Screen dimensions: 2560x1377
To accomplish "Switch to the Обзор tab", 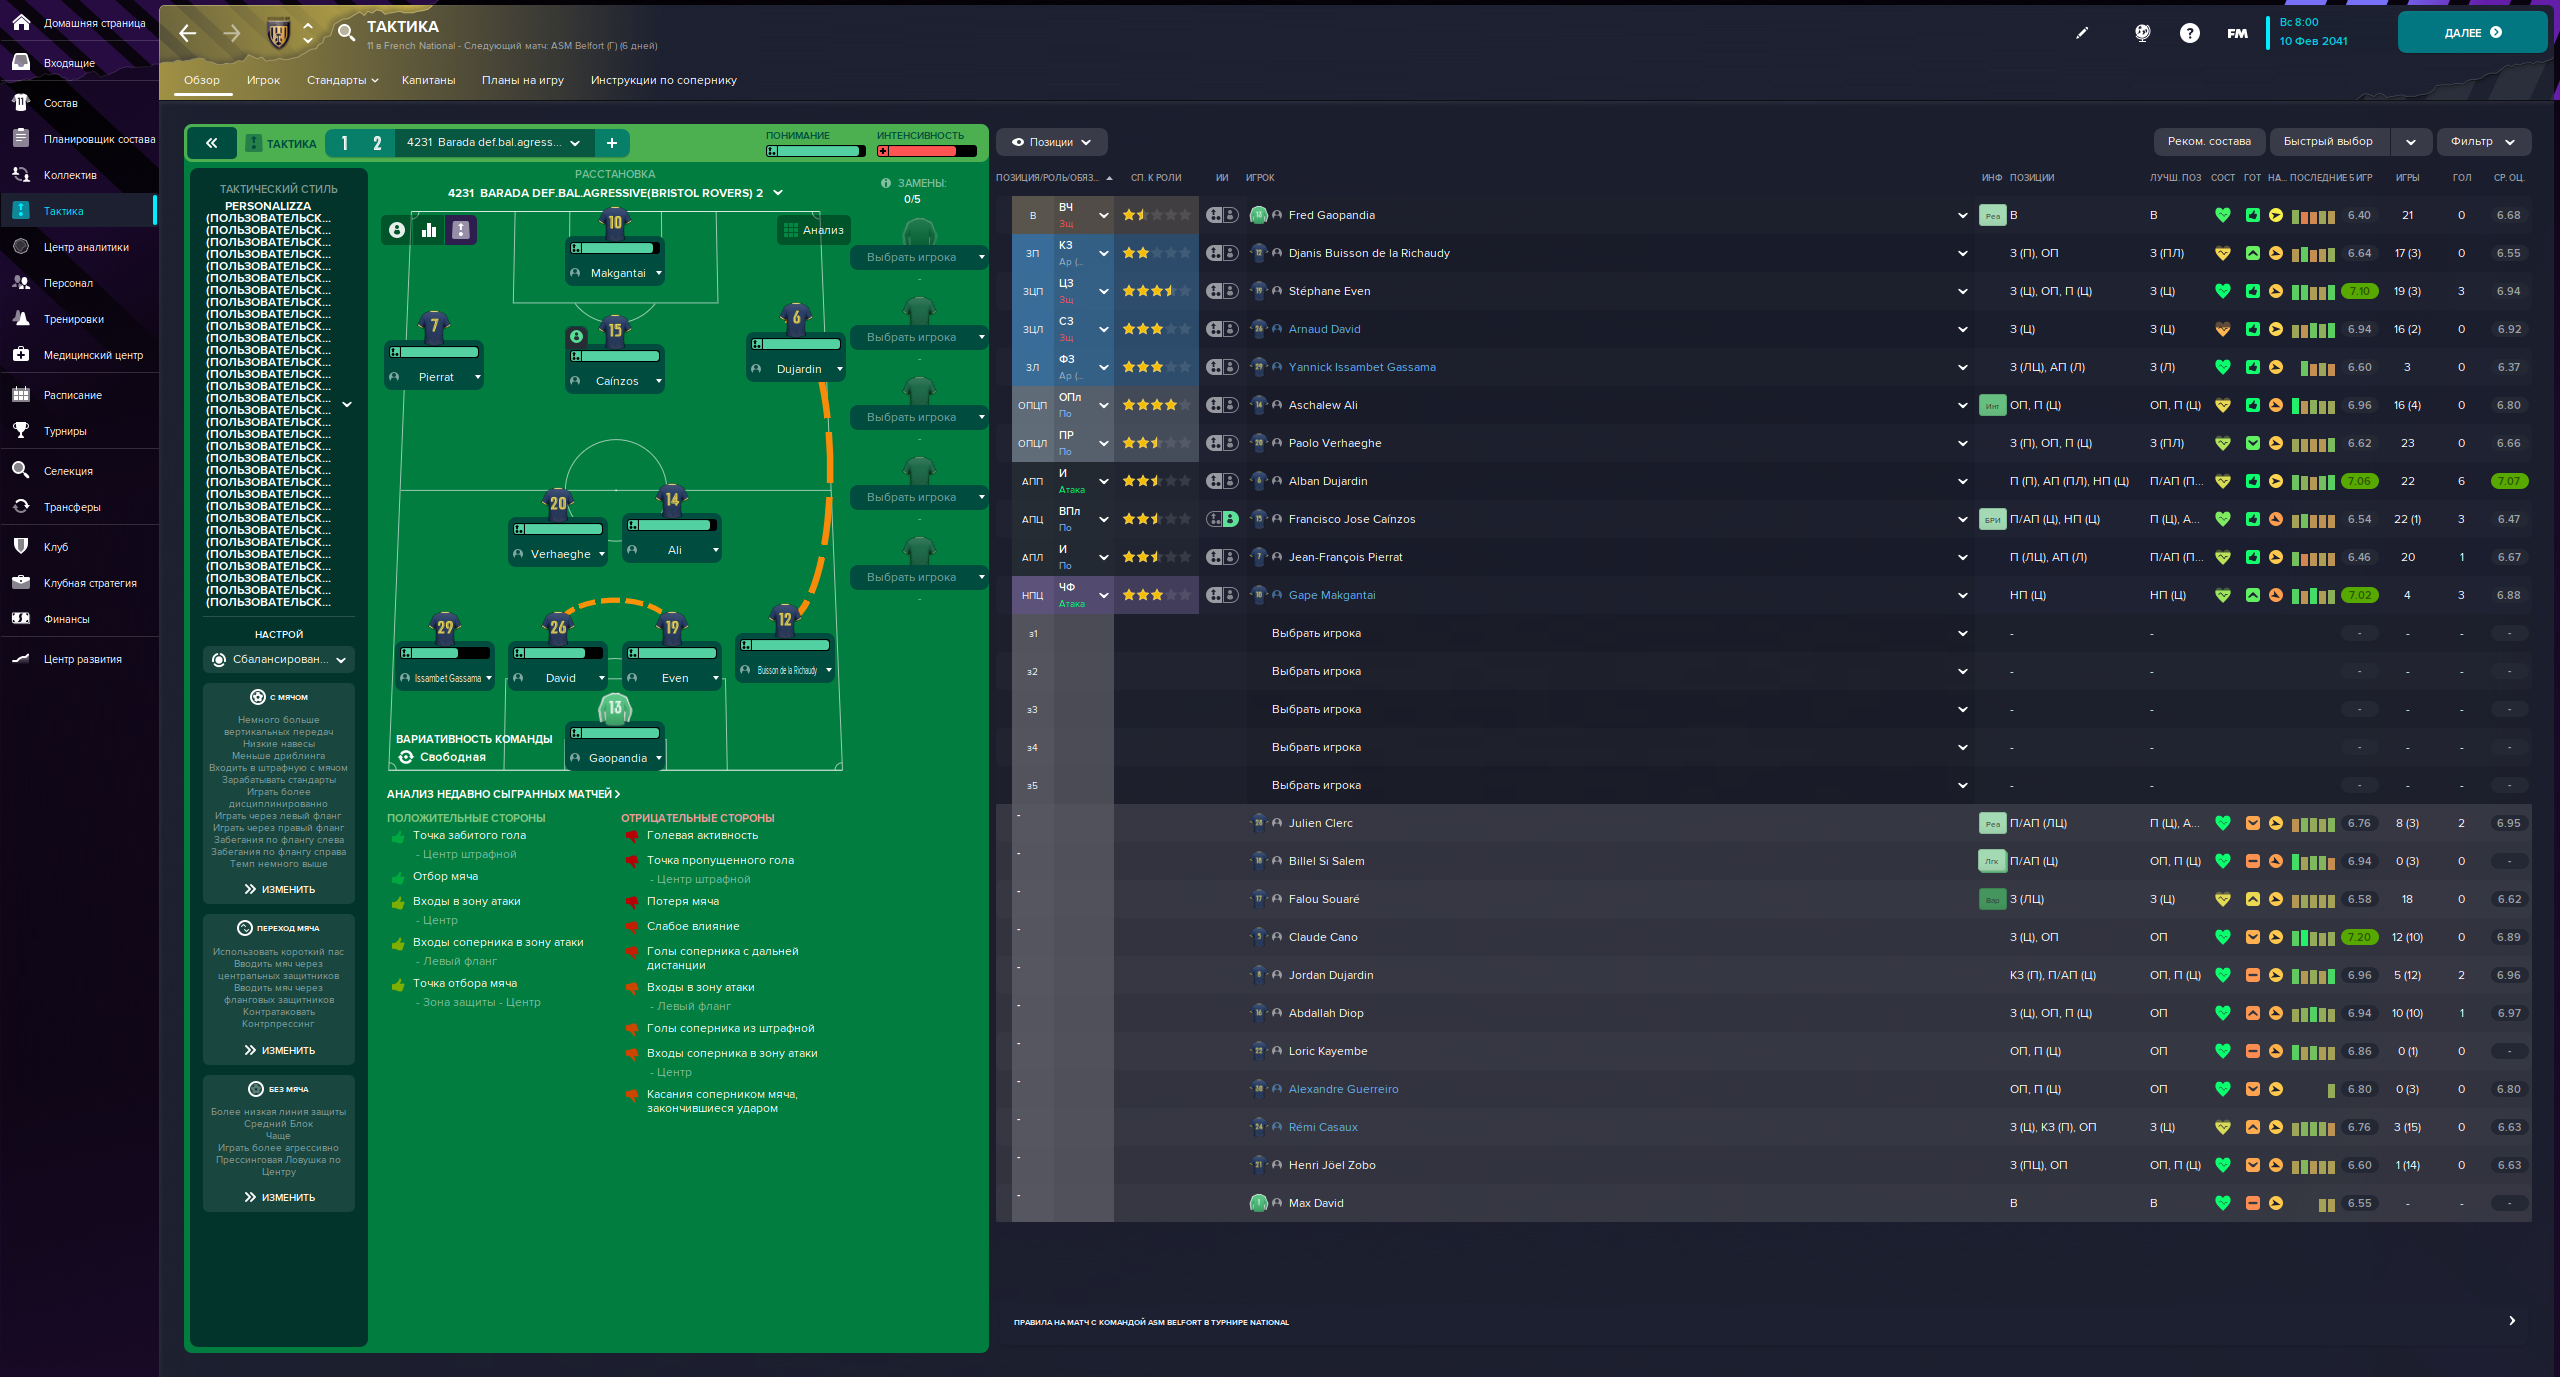I will [x=202, y=80].
